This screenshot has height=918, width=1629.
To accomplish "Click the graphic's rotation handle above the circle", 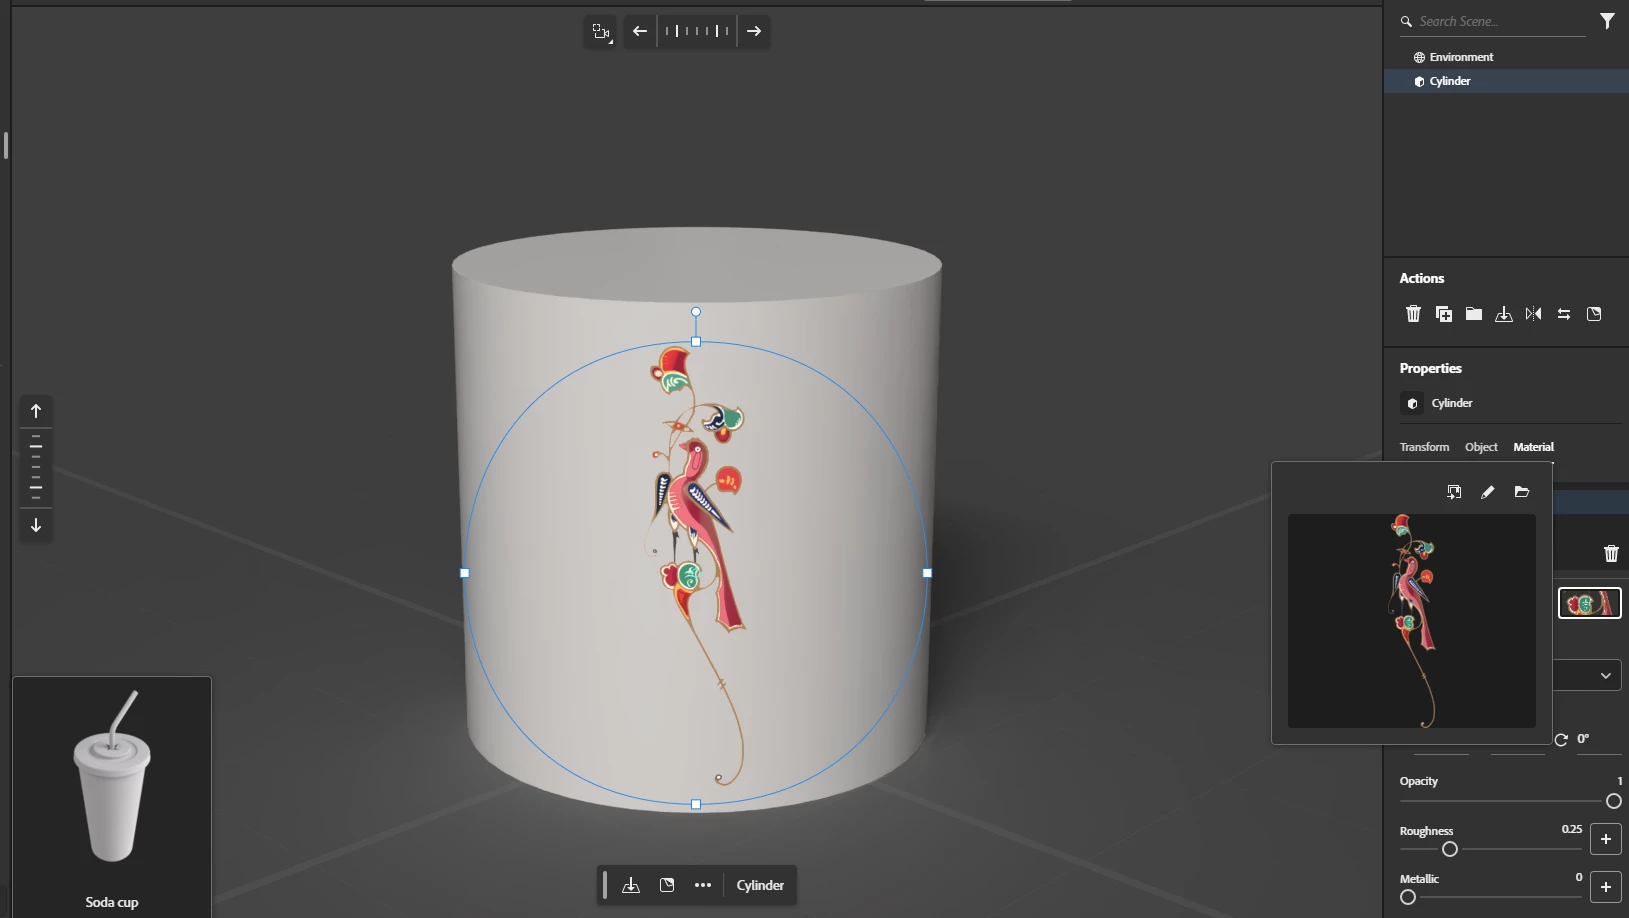I will (696, 312).
